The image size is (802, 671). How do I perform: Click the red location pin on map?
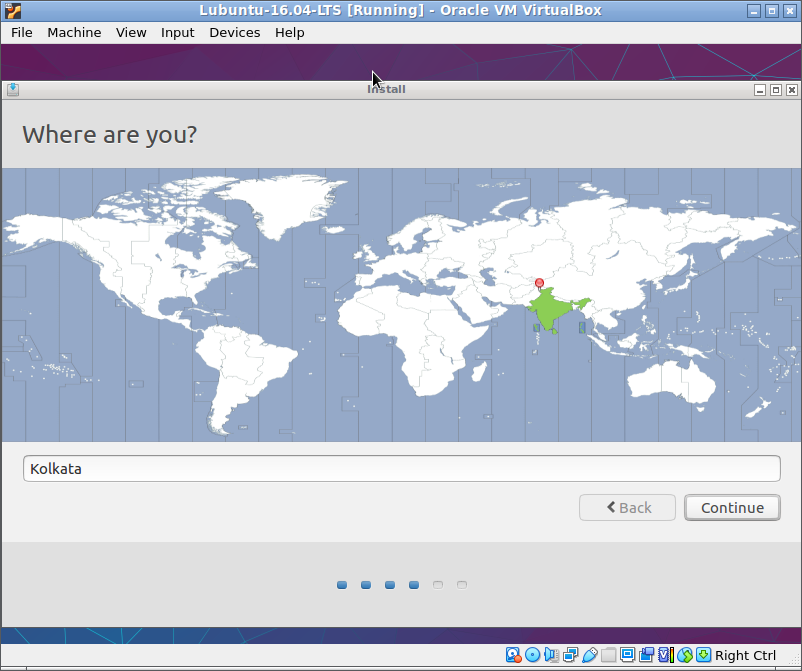click(539, 284)
